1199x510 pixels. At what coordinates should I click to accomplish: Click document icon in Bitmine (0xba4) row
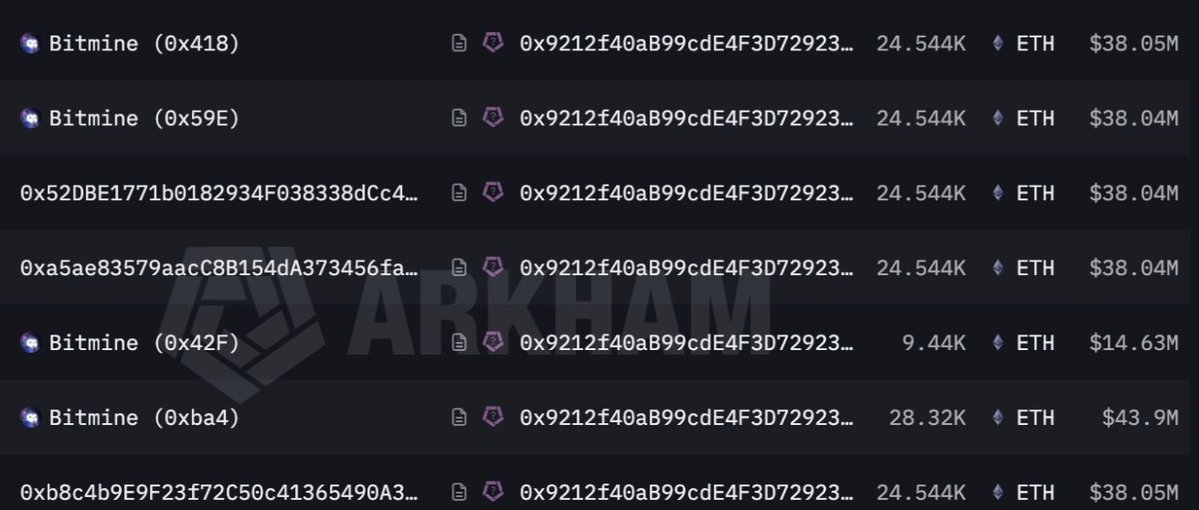[458, 417]
